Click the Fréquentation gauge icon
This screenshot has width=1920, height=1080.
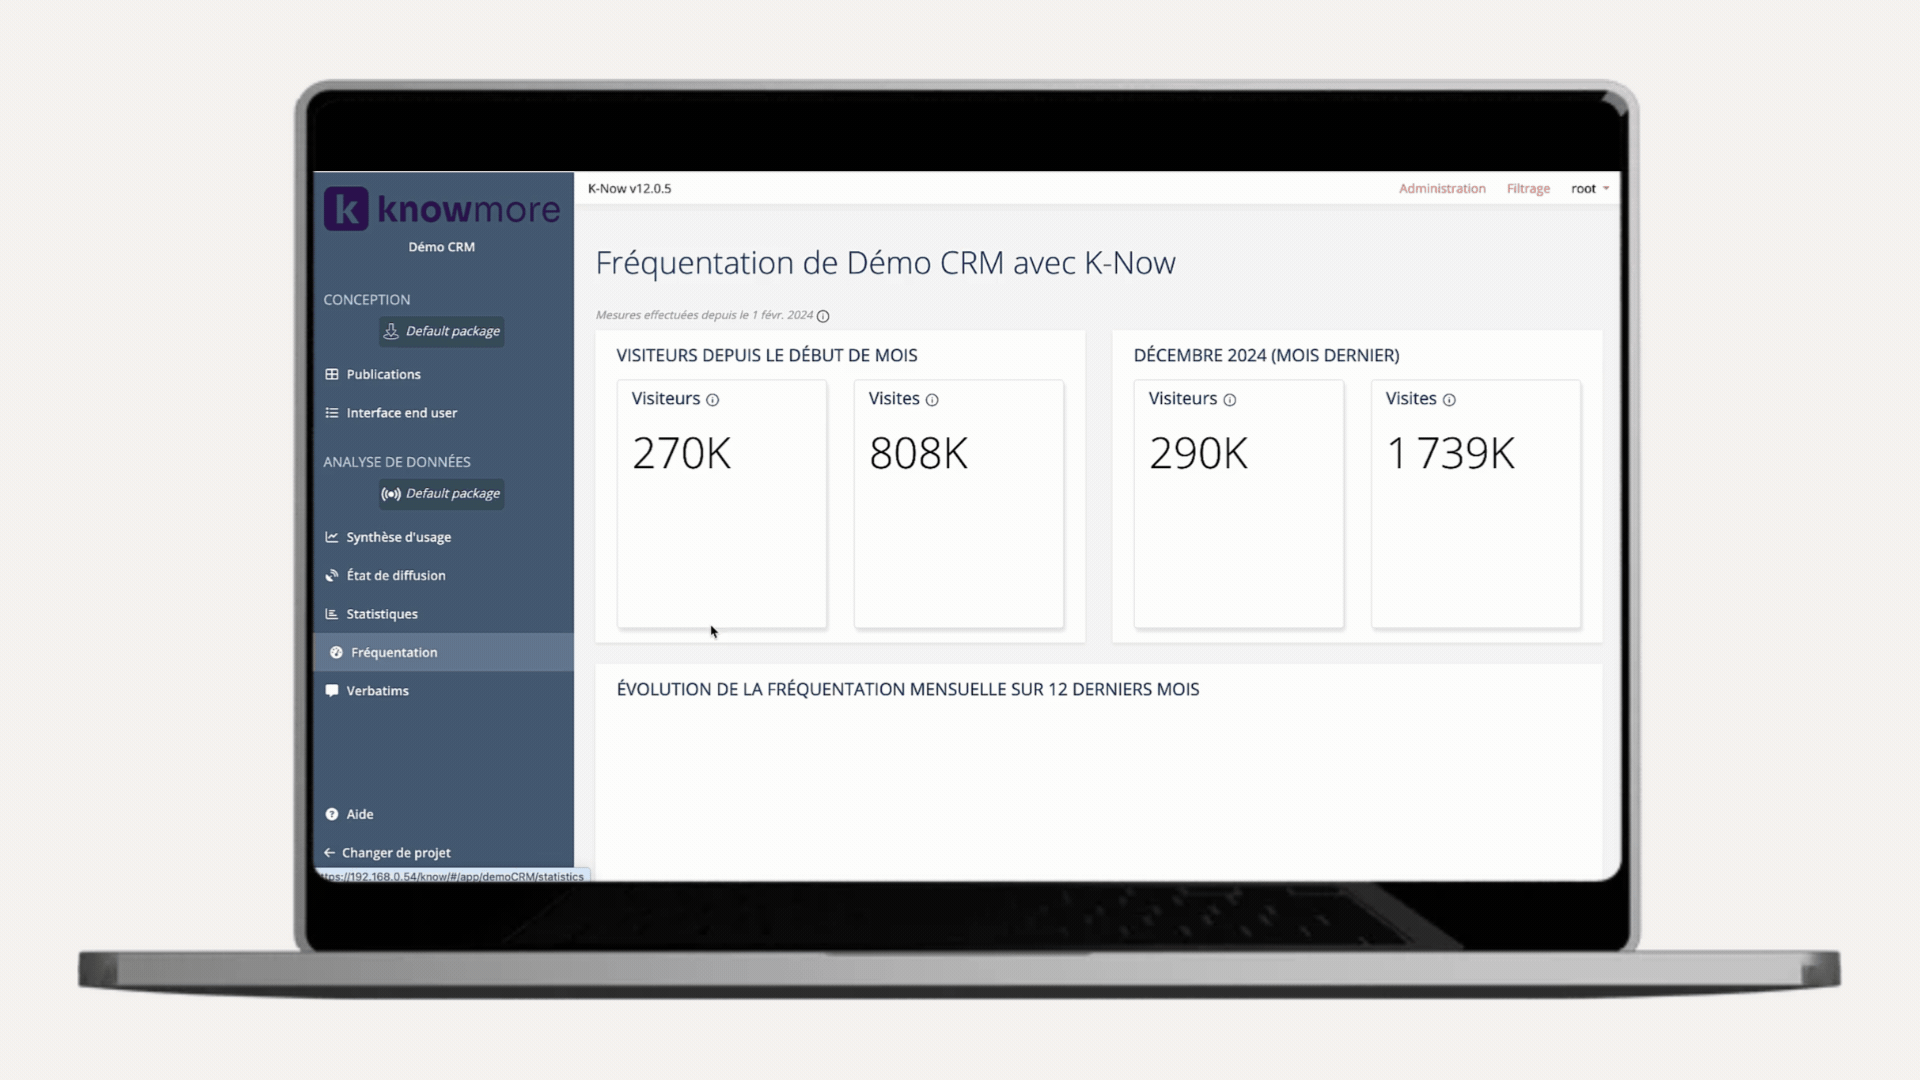(x=336, y=653)
